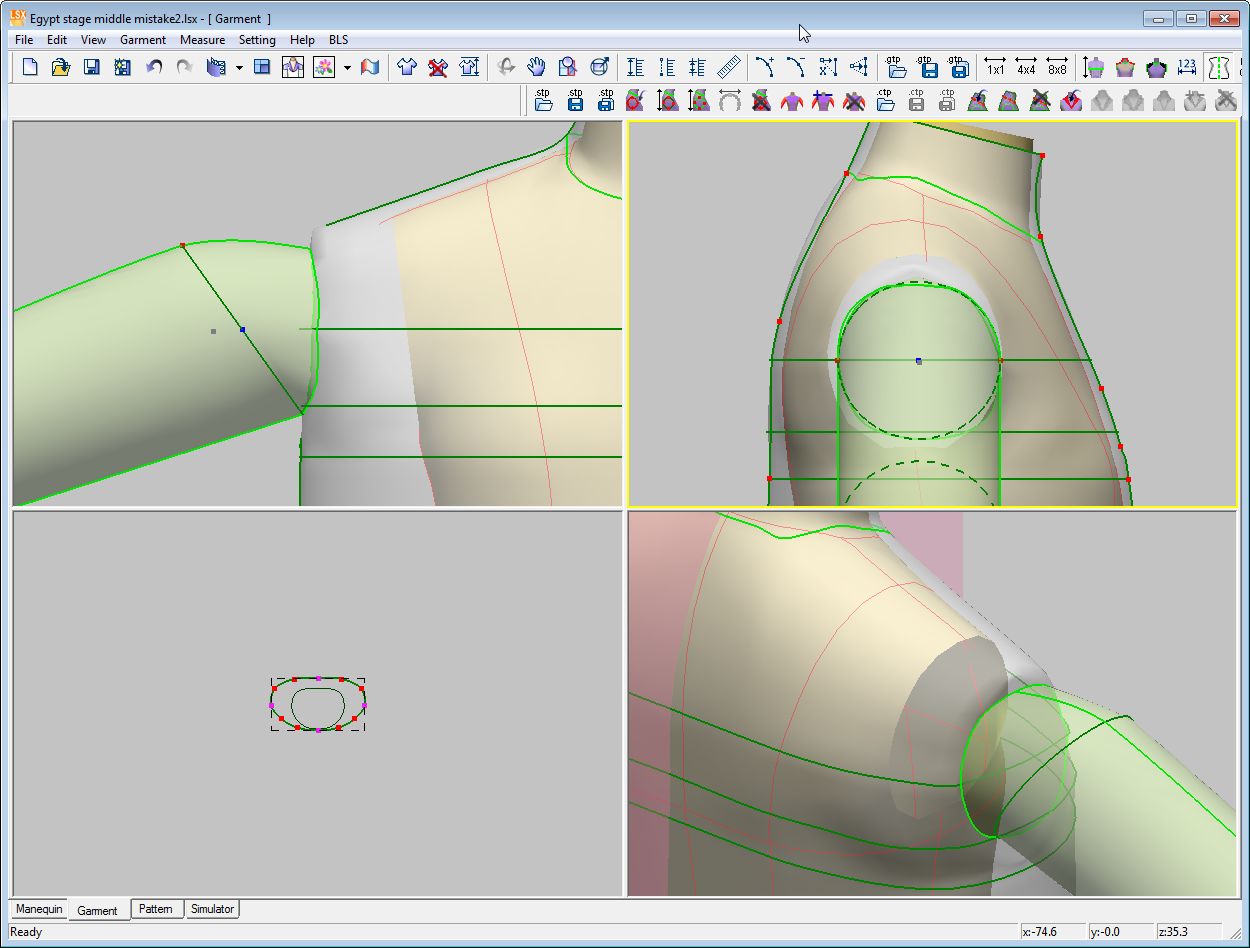Save the file with the floppy disk icon
This screenshot has height=948, width=1250.
click(92, 67)
